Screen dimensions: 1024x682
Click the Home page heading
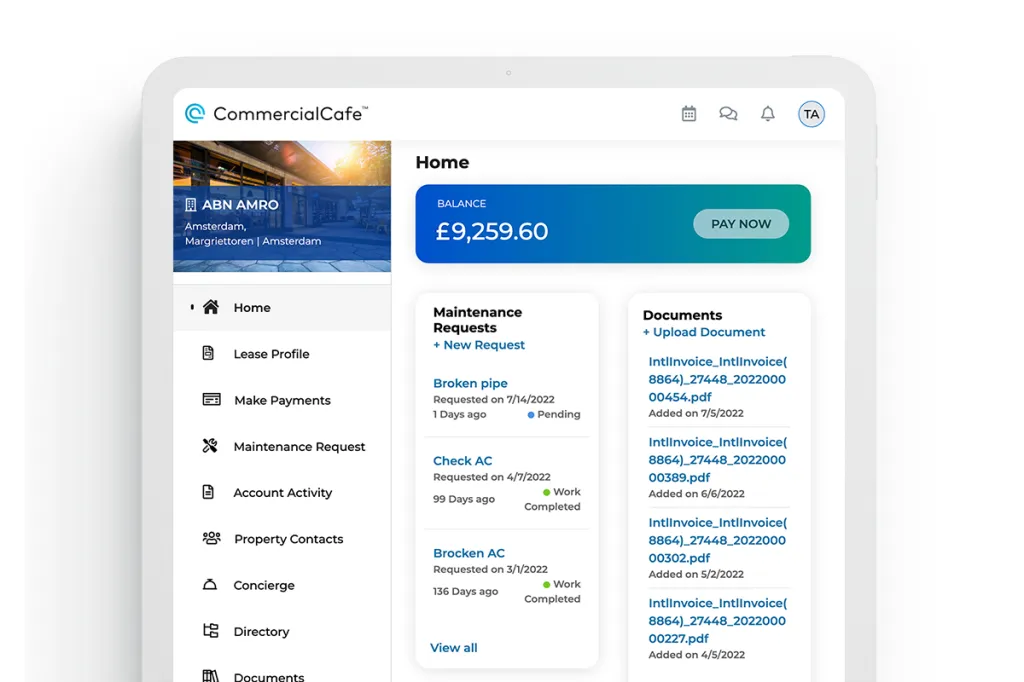[442, 162]
